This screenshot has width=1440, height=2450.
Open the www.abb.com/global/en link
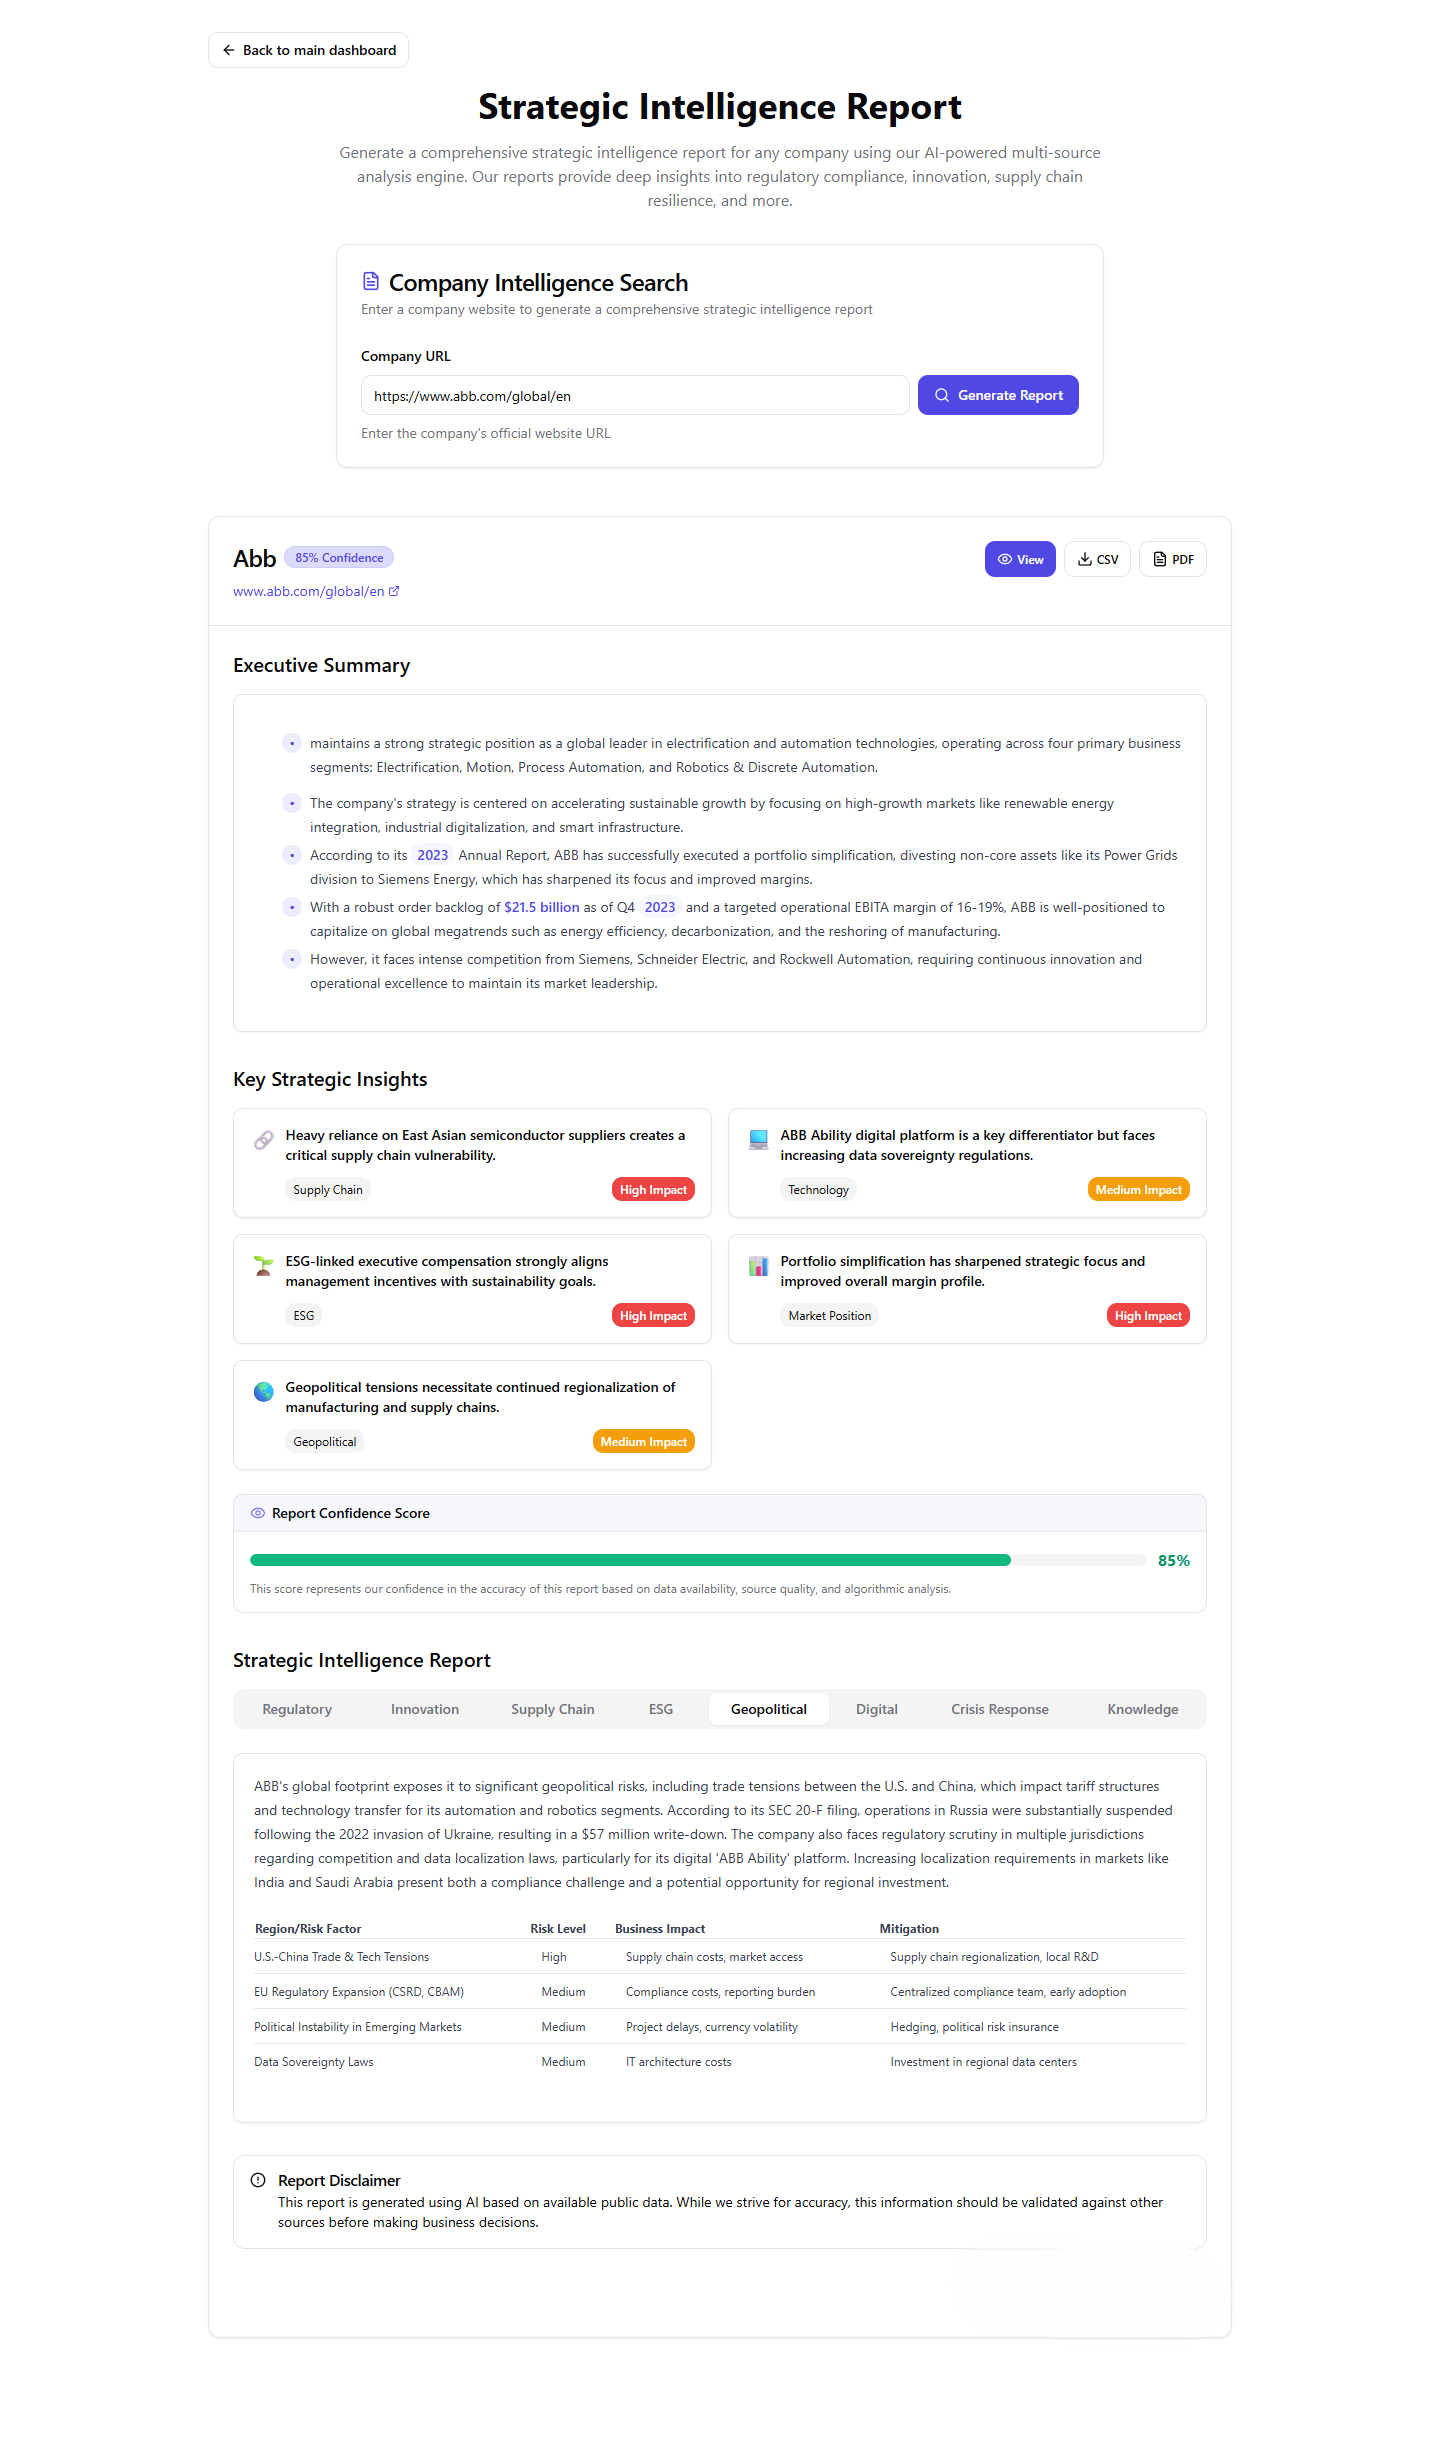[308, 590]
